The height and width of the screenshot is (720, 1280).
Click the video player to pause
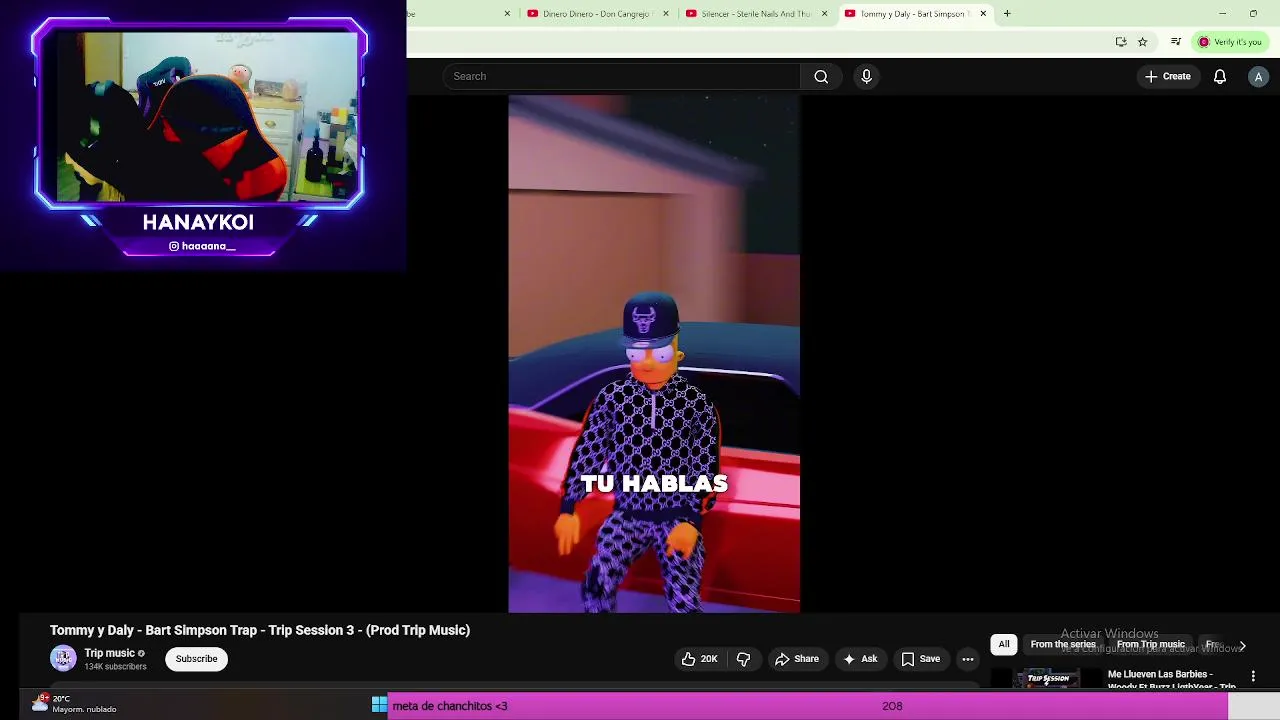pyautogui.click(x=654, y=354)
